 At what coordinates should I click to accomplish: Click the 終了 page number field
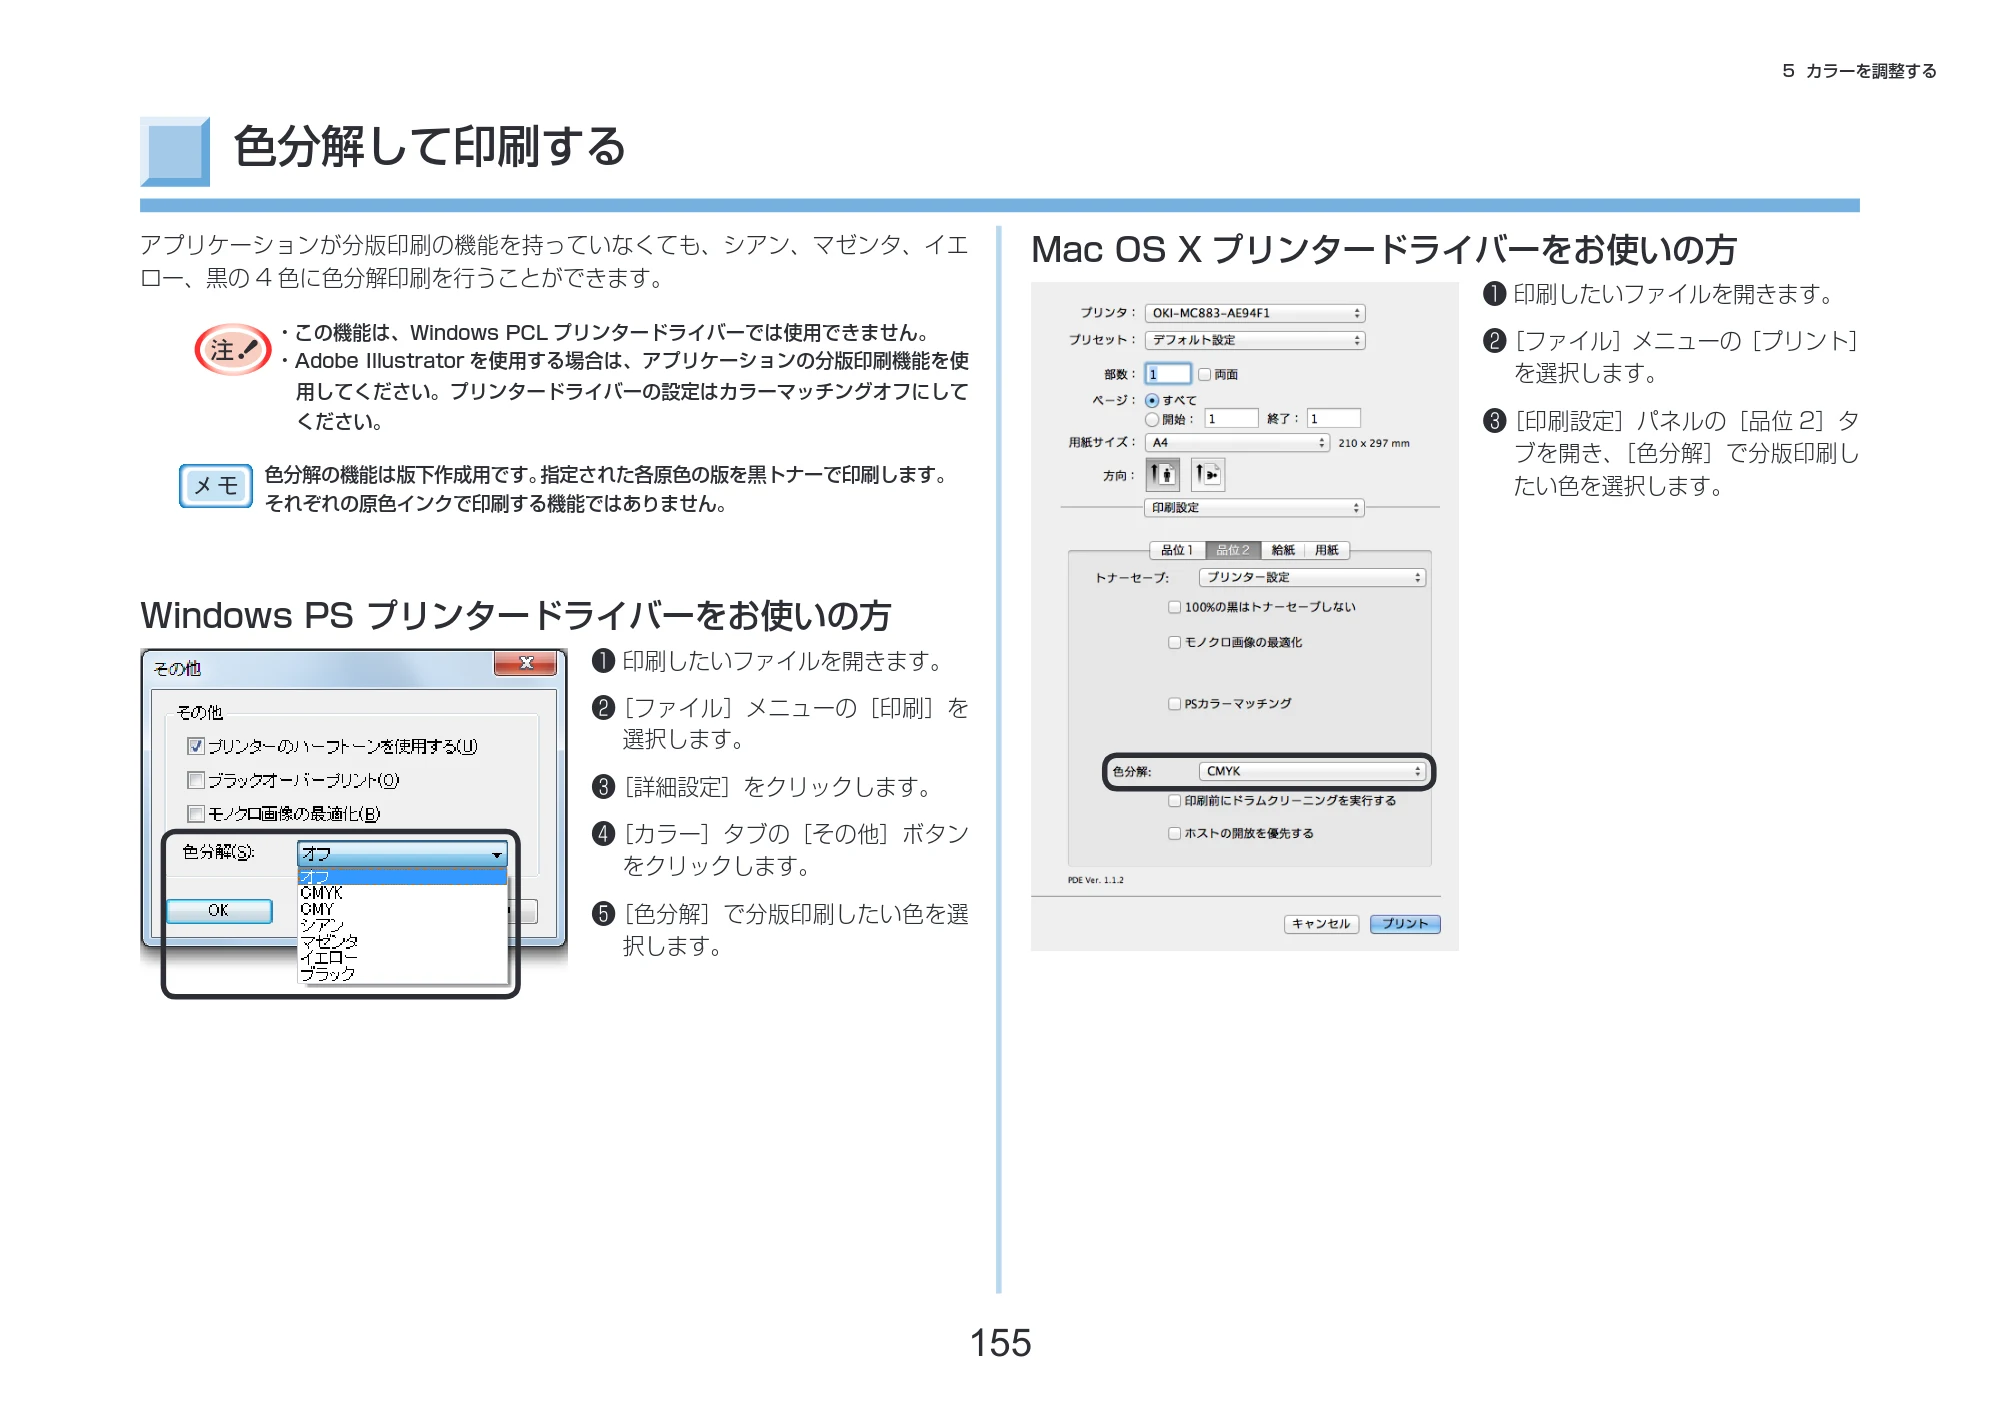[x=1334, y=419]
